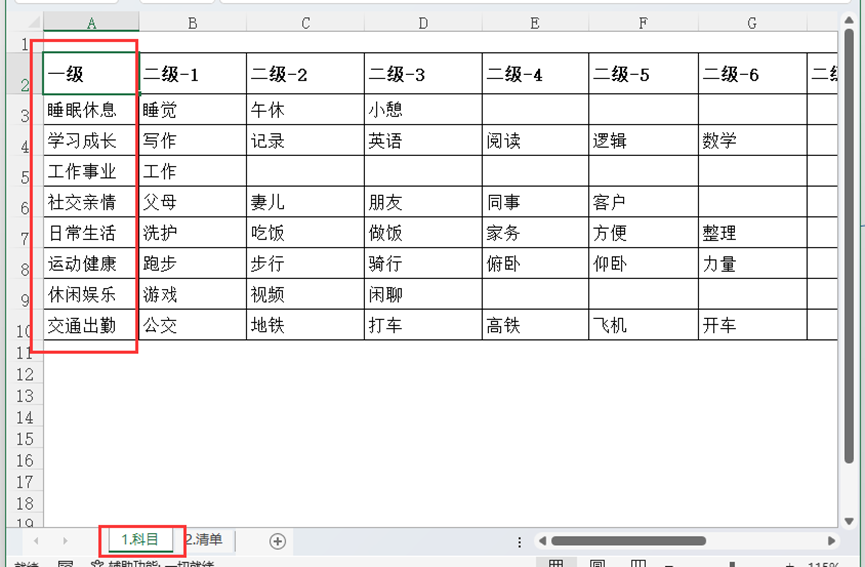Select cell 力量

tap(752, 263)
